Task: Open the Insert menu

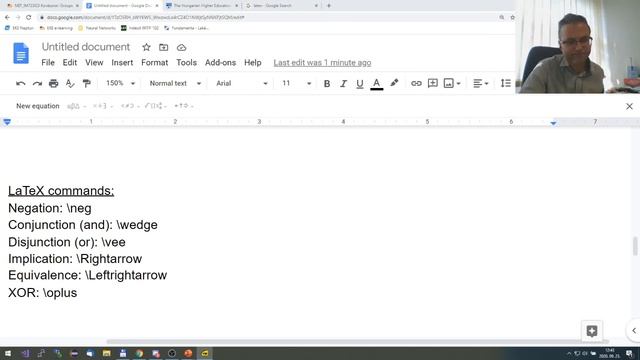Action: [x=122, y=62]
